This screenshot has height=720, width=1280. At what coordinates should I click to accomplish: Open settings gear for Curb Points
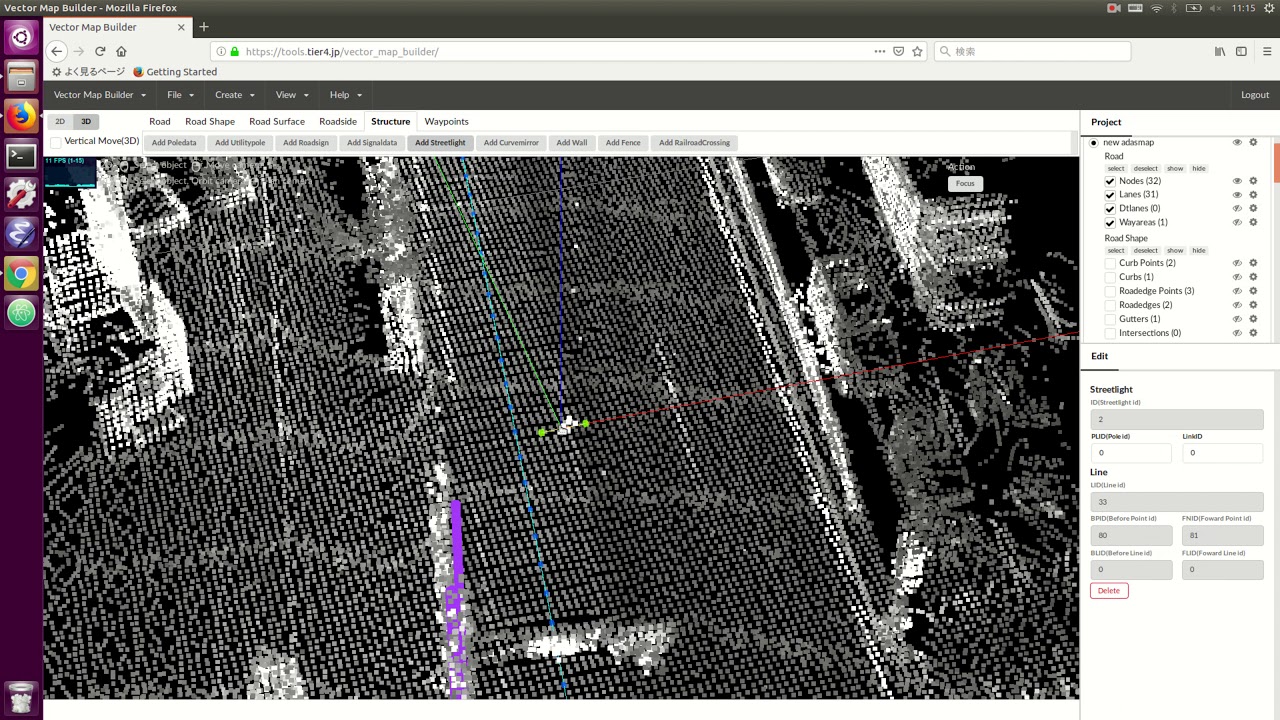pos(1253,263)
